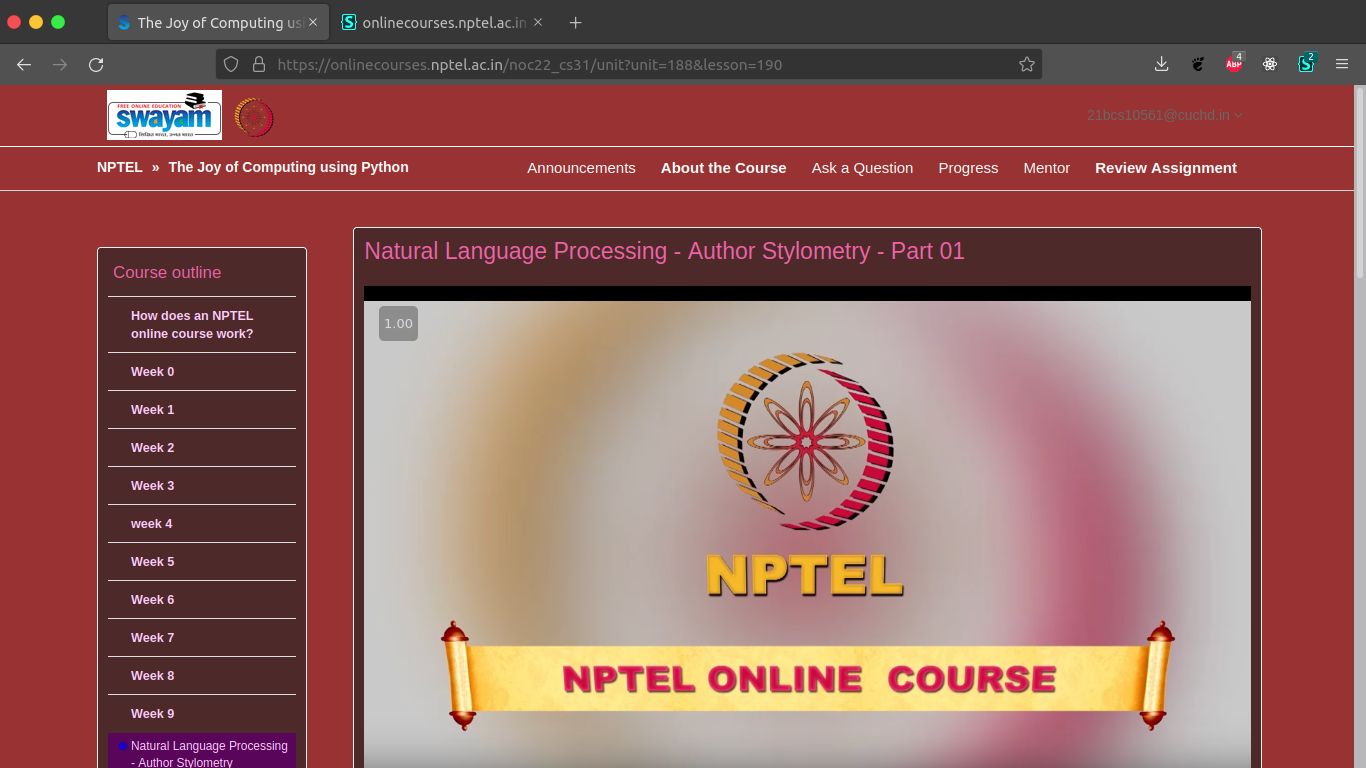
Task: Click the NPTEL round emblem logo in header
Action: pyautogui.click(x=254, y=117)
